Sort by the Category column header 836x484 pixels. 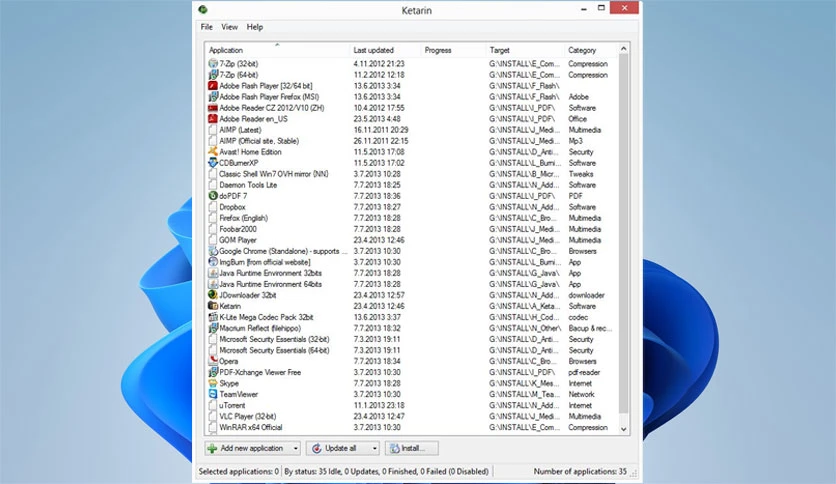pyautogui.click(x=591, y=50)
